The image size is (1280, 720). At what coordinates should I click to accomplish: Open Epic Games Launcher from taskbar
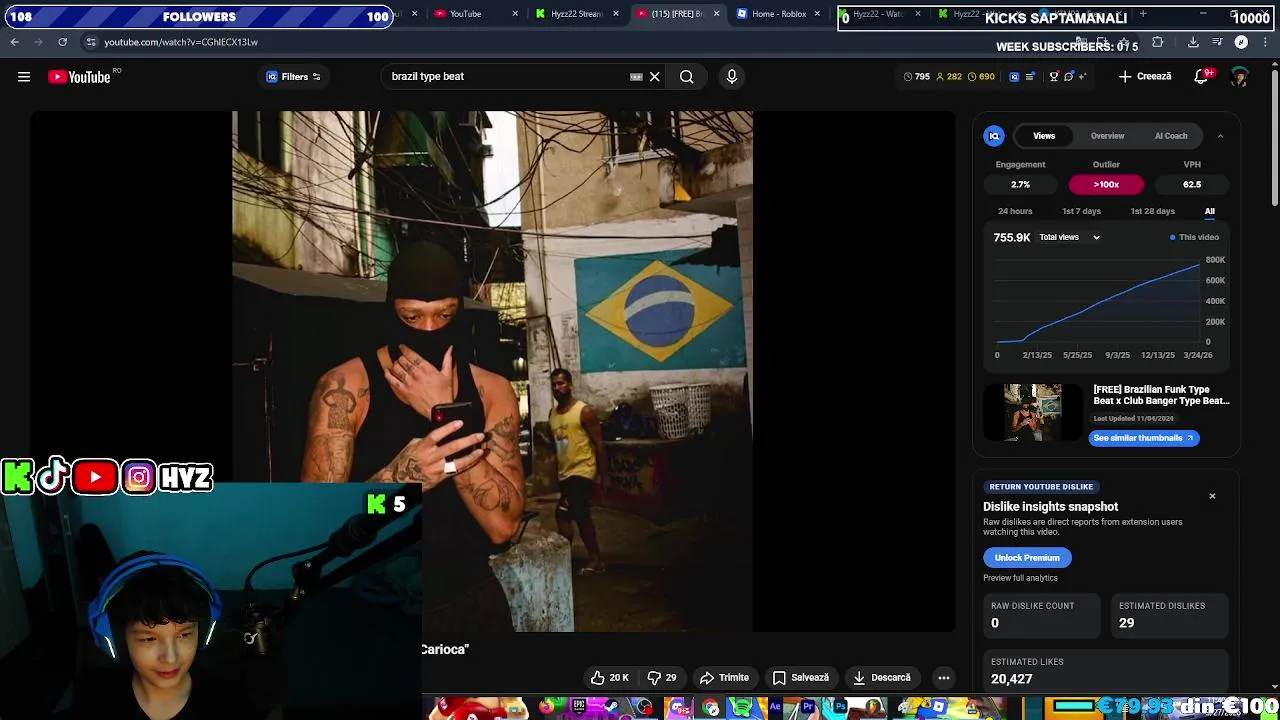(x=579, y=707)
